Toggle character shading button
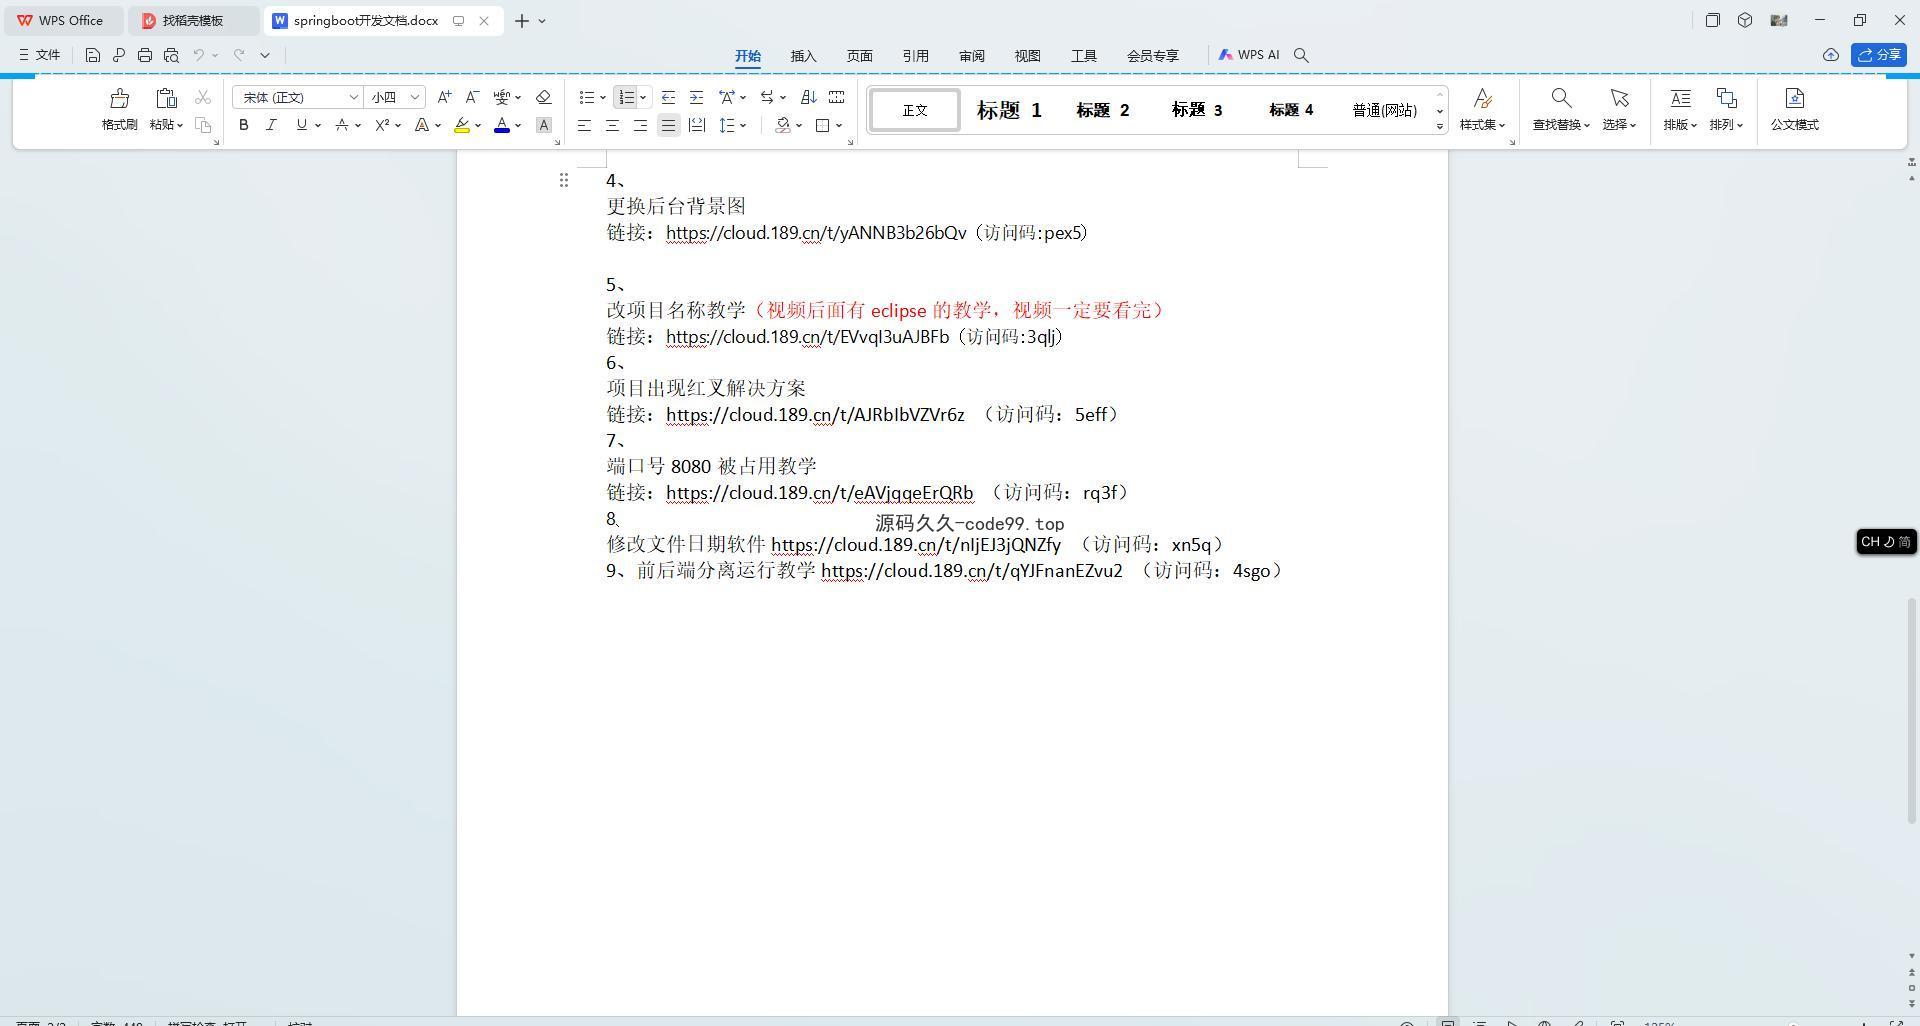This screenshot has width=1920, height=1026. point(543,125)
